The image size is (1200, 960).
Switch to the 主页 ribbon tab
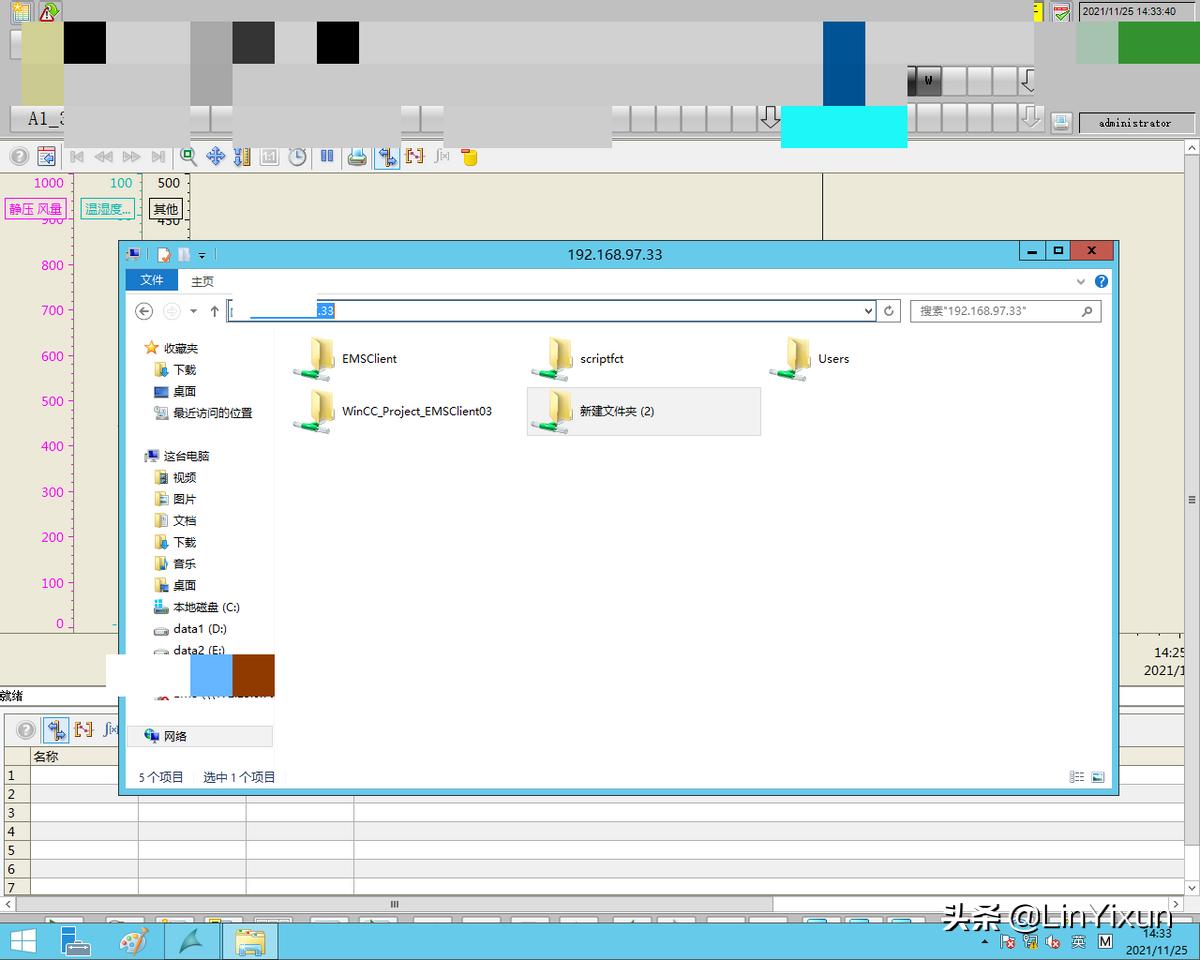(x=202, y=282)
